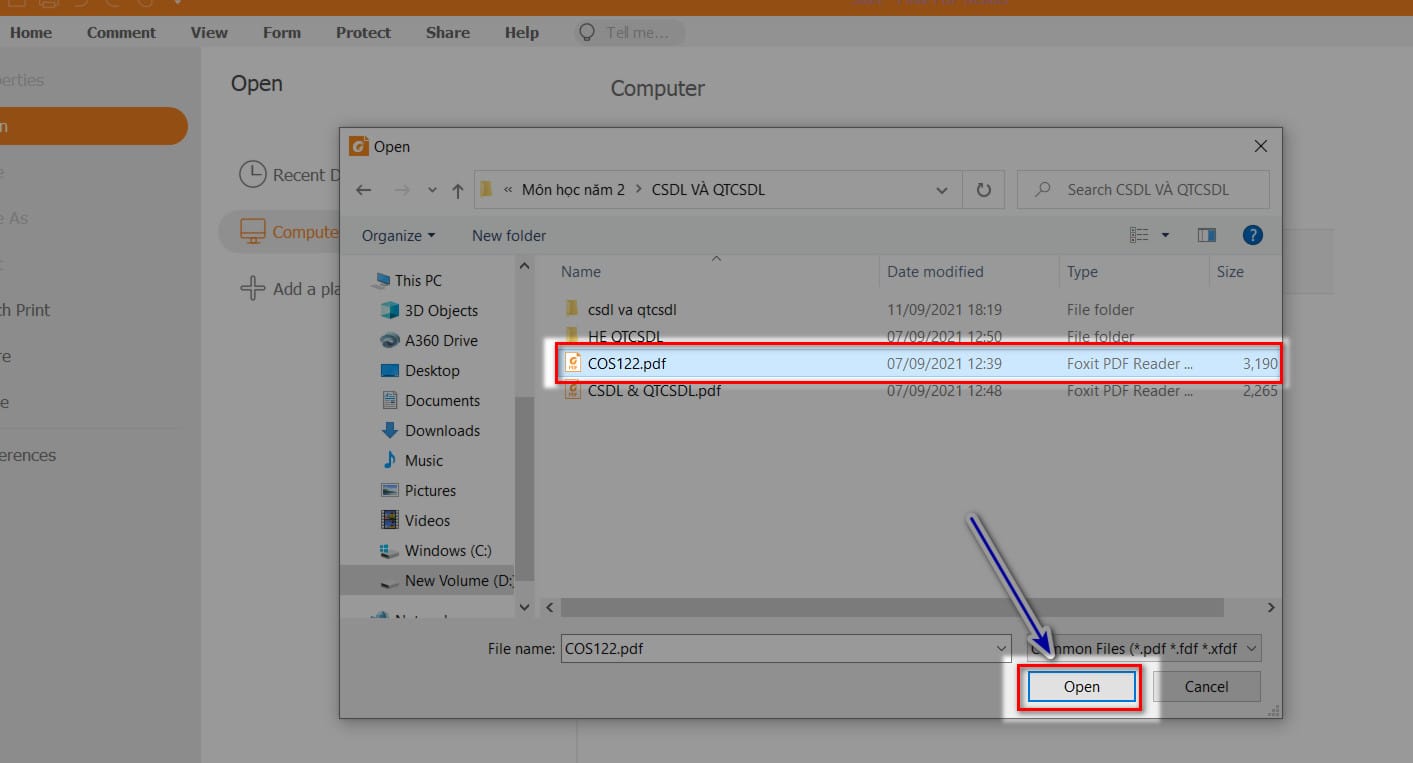Open Share tab in Foxit window
The image size is (1413, 763).
(x=448, y=32)
